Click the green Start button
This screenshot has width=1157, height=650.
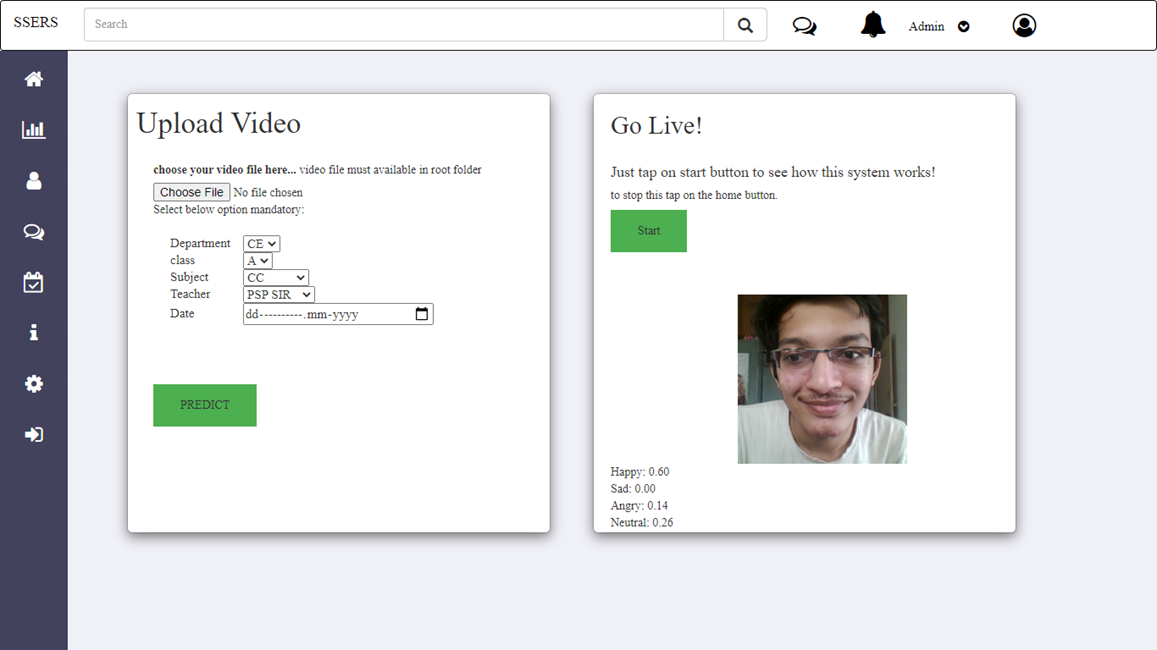coord(649,231)
